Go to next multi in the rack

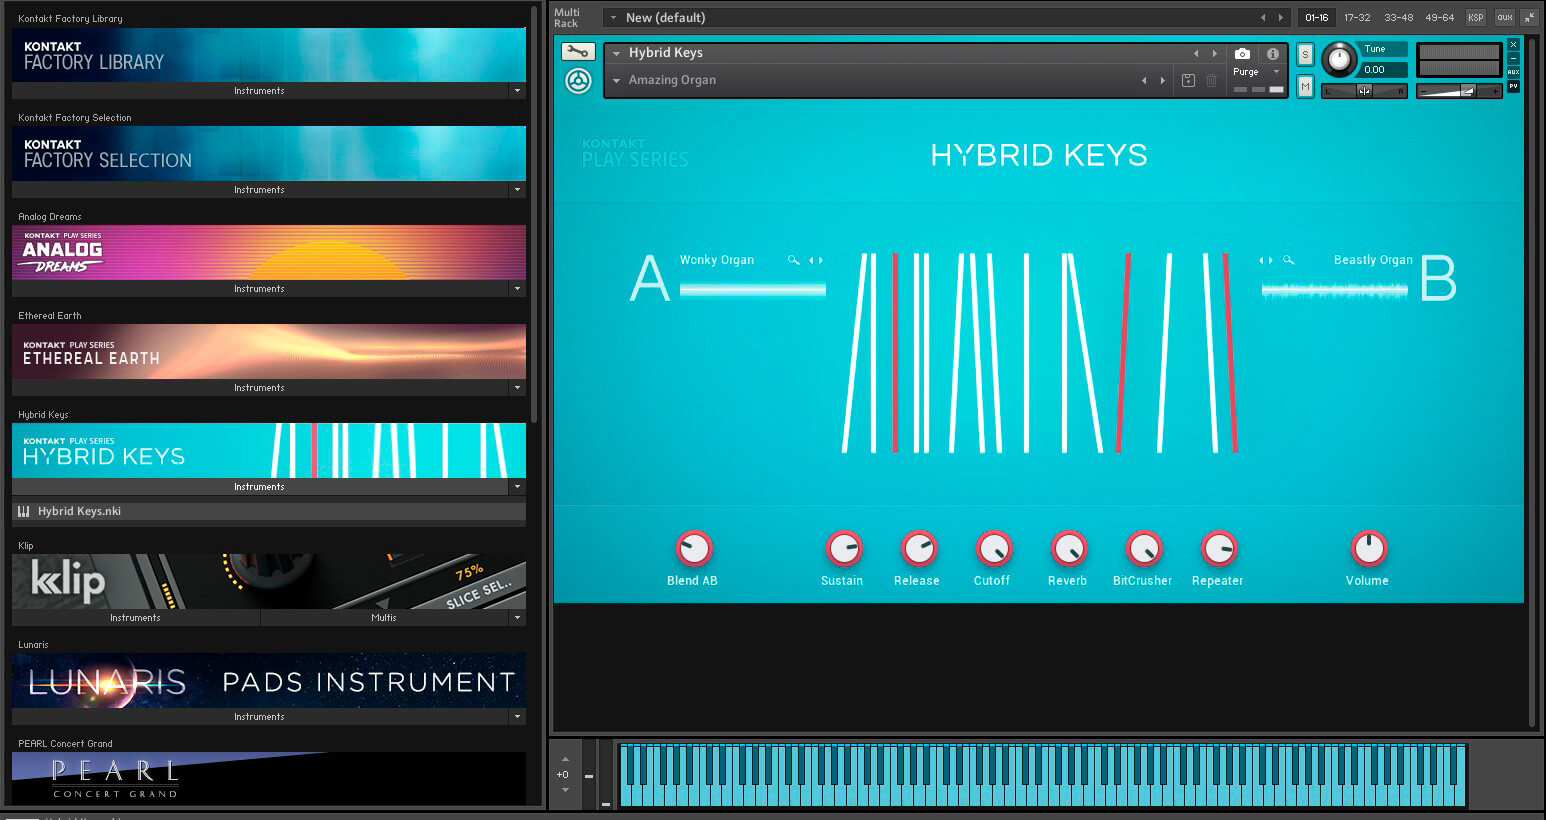pos(1281,17)
